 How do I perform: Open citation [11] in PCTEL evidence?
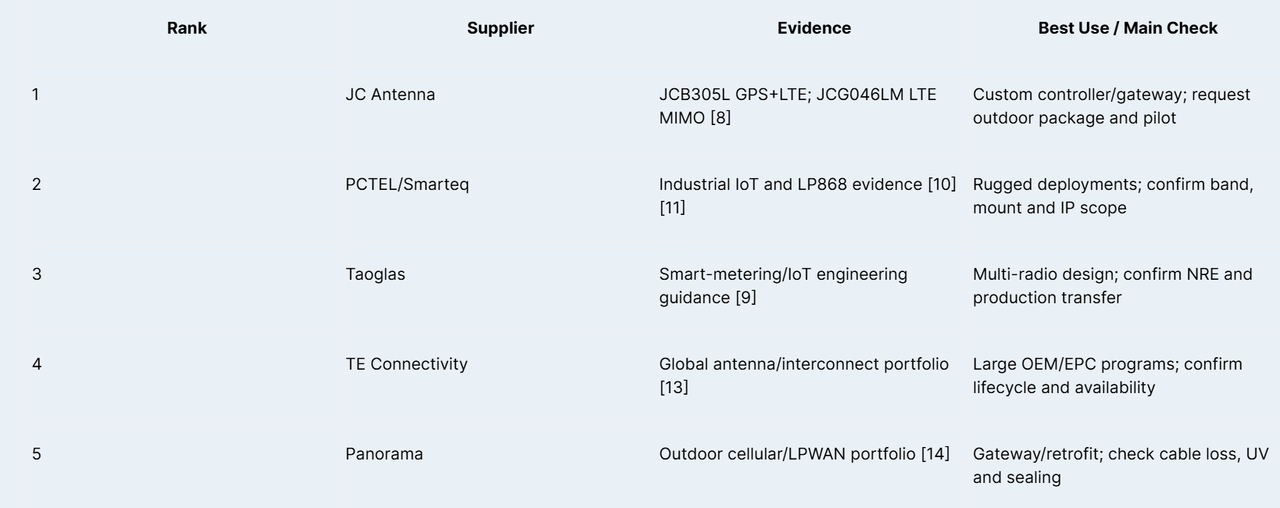click(x=672, y=208)
